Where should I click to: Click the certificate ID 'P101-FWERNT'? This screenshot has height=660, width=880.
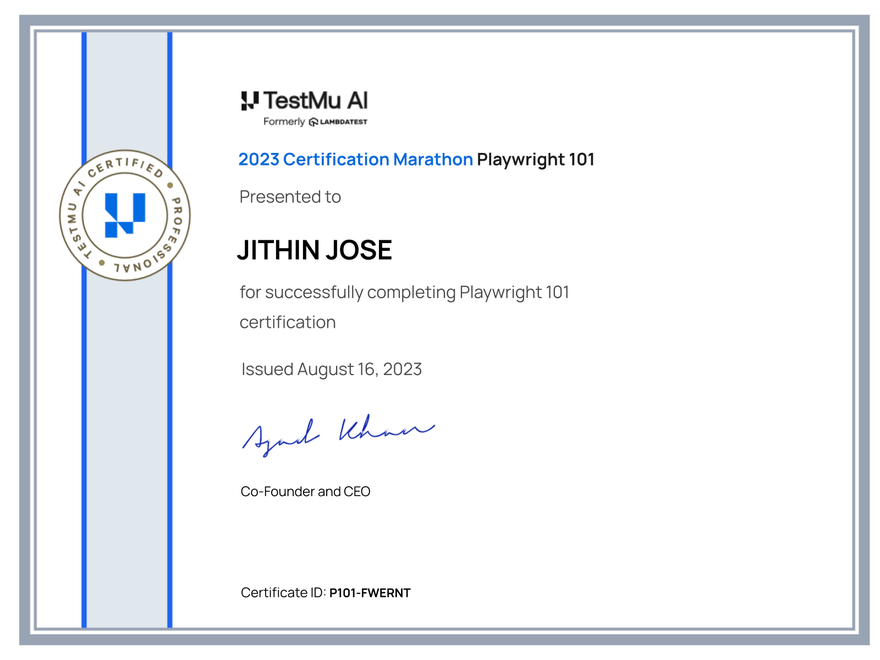[x=371, y=592]
